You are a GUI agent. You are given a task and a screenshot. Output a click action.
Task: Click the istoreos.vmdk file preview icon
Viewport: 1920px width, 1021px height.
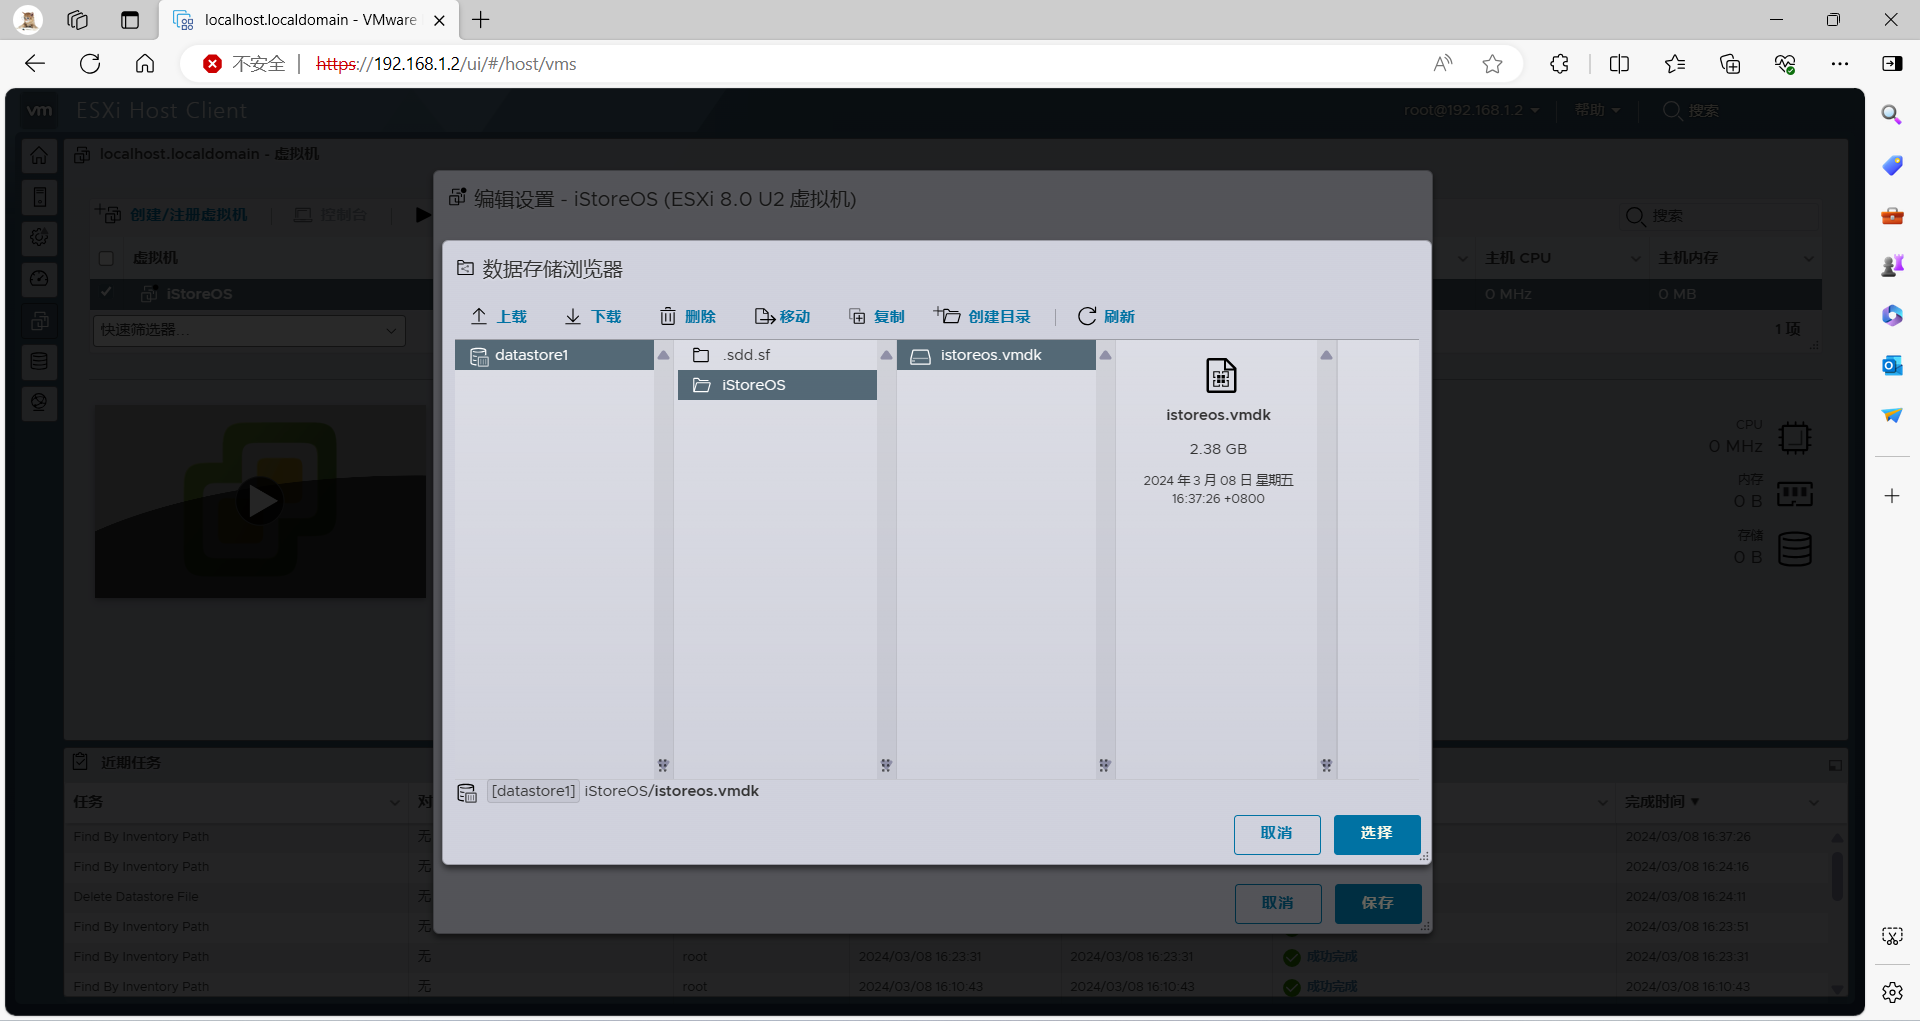[x=1220, y=376]
